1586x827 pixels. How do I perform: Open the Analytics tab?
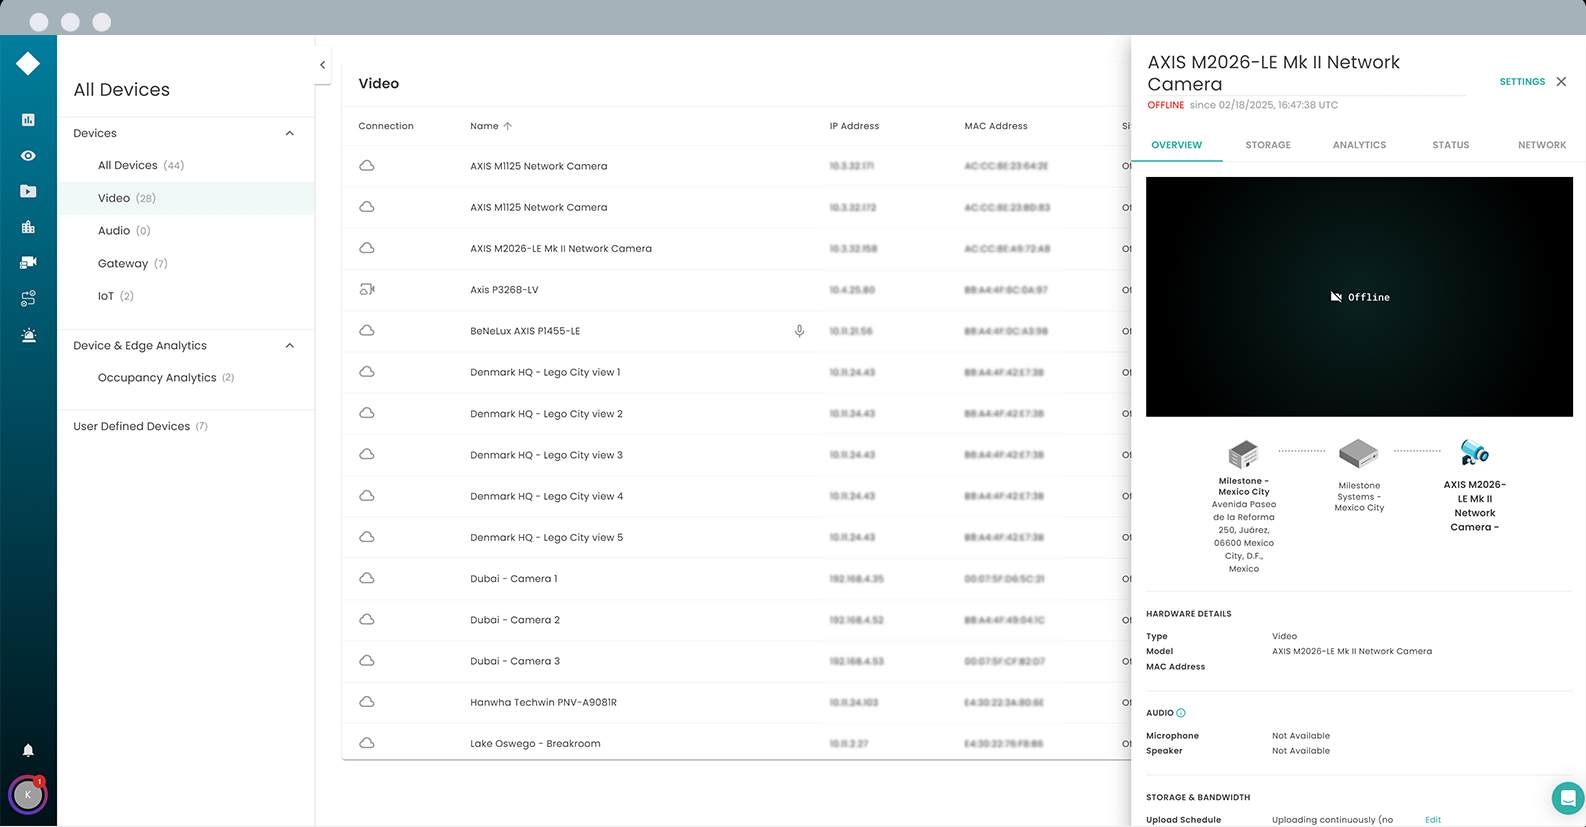pos(1359,145)
